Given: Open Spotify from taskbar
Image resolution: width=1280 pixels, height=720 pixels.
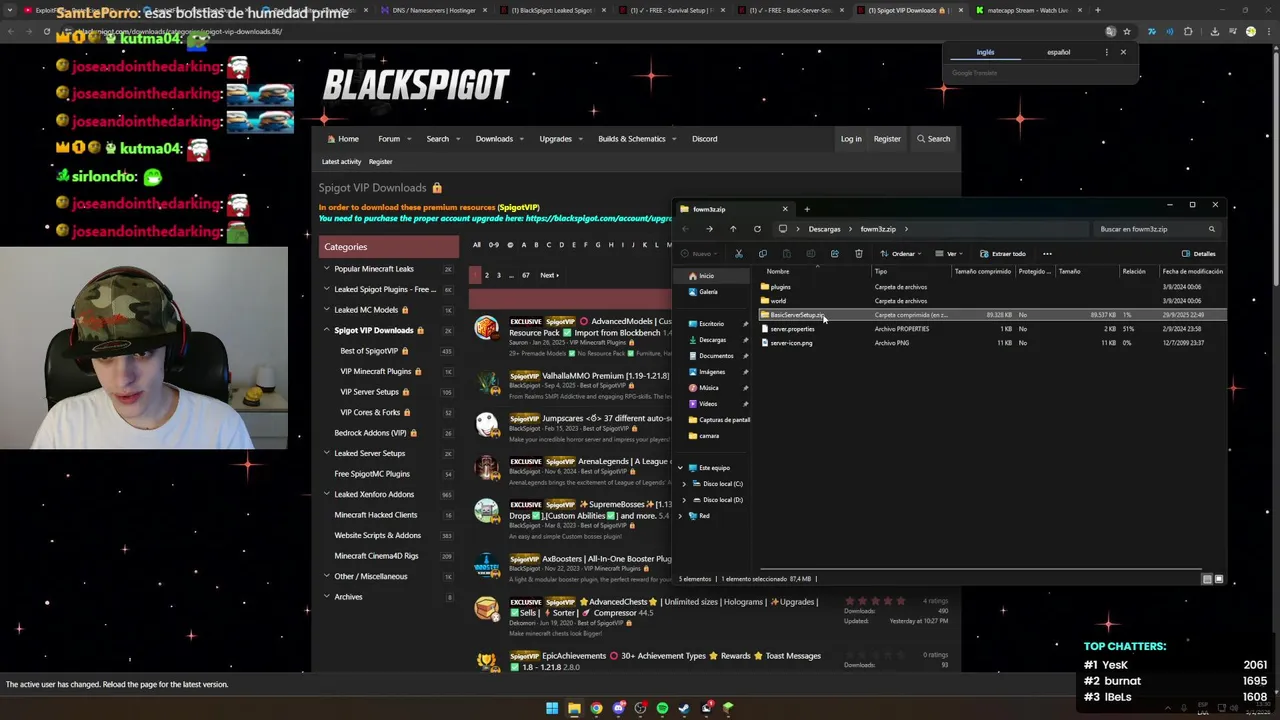Looking at the screenshot, I should 662,708.
